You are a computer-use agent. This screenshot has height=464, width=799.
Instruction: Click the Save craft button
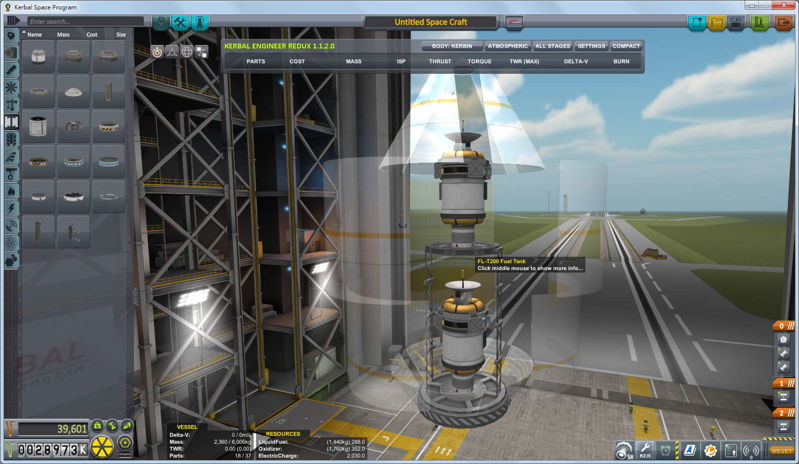click(x=736, y=23)
